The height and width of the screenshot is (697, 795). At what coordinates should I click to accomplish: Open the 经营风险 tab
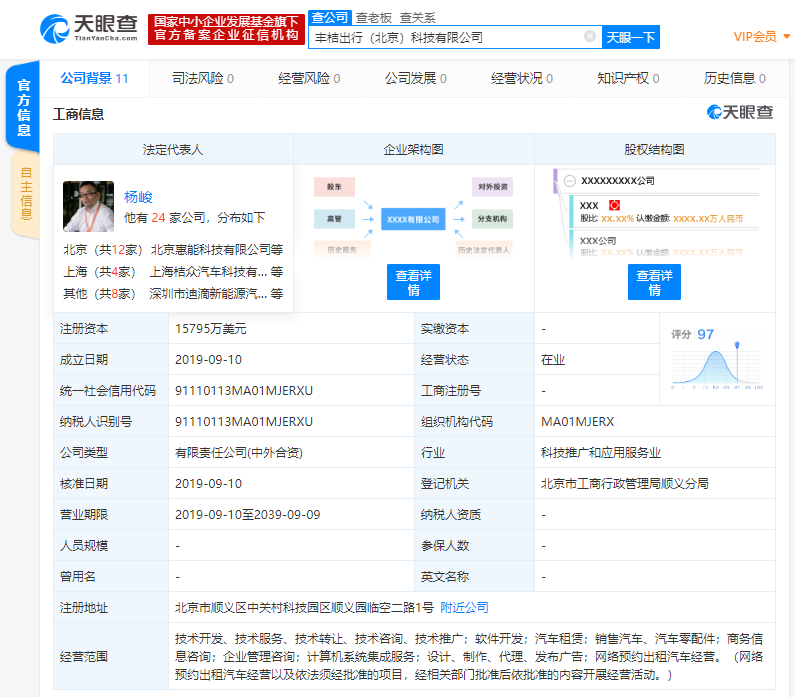(x=309, y=78)
